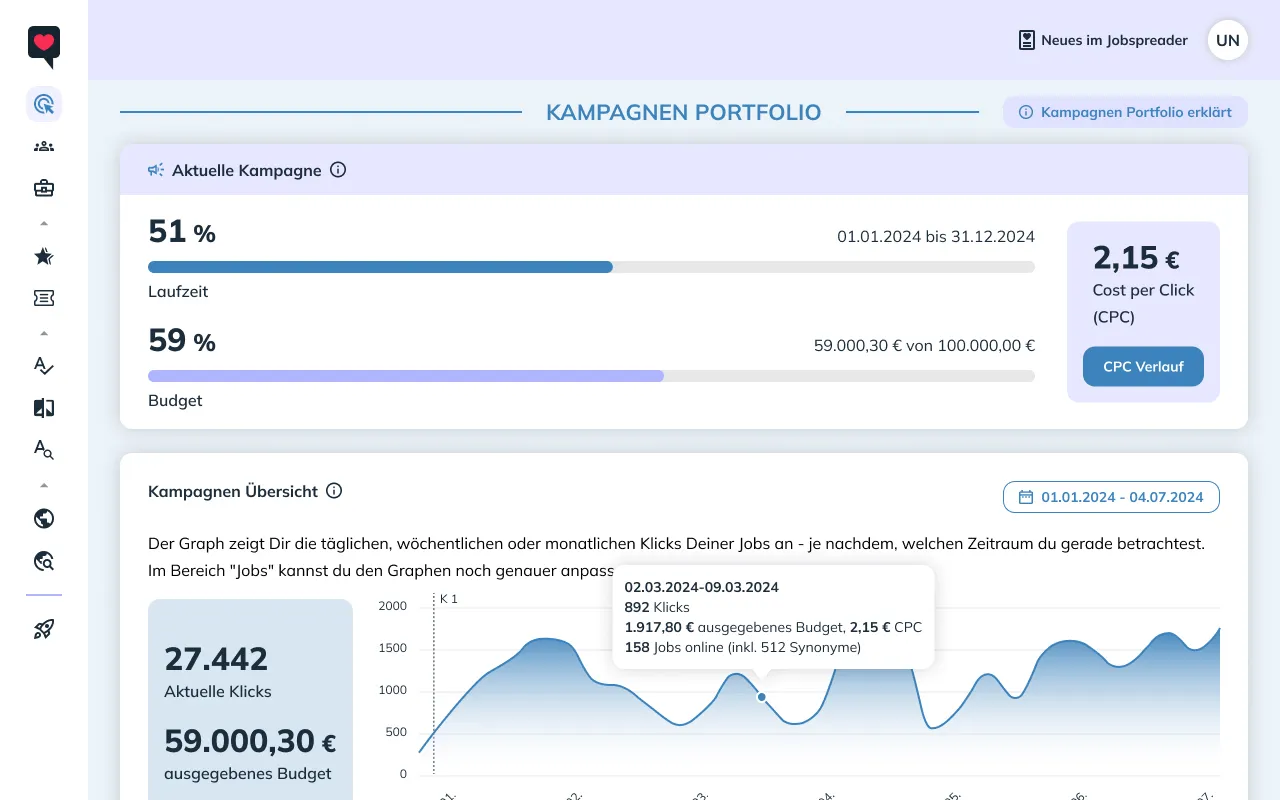
Task: Open the ticket voucher sidebar icon
Action: (x=44, y=298)
